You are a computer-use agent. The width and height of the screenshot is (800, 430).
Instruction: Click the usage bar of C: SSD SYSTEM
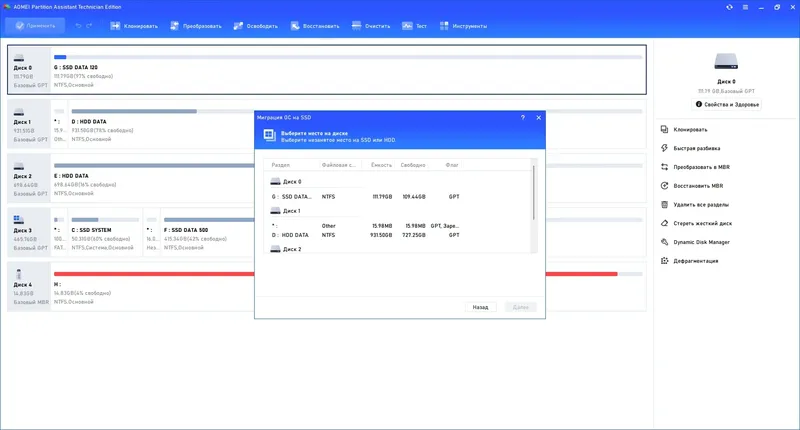tap(105, 220)
